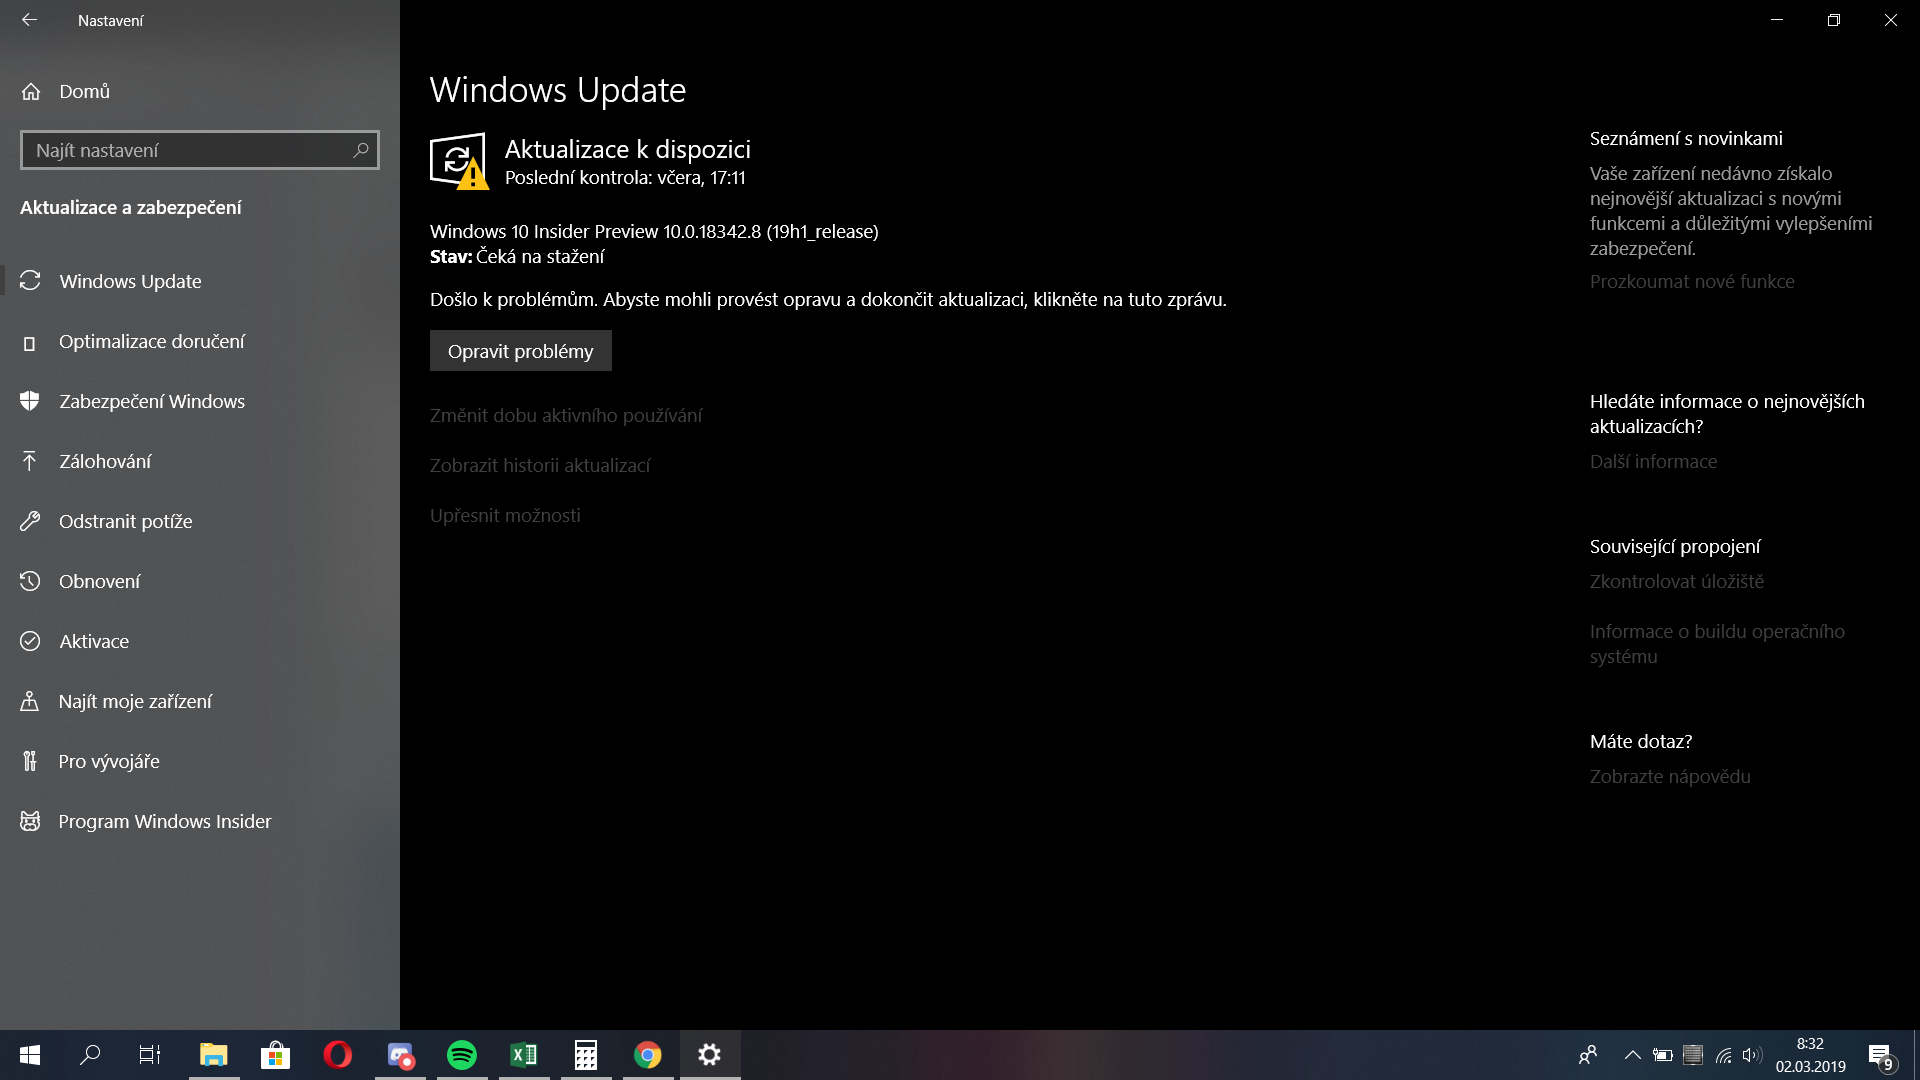
Task: Open Zálohování backup arrow icon
Action: pos(30,461)
